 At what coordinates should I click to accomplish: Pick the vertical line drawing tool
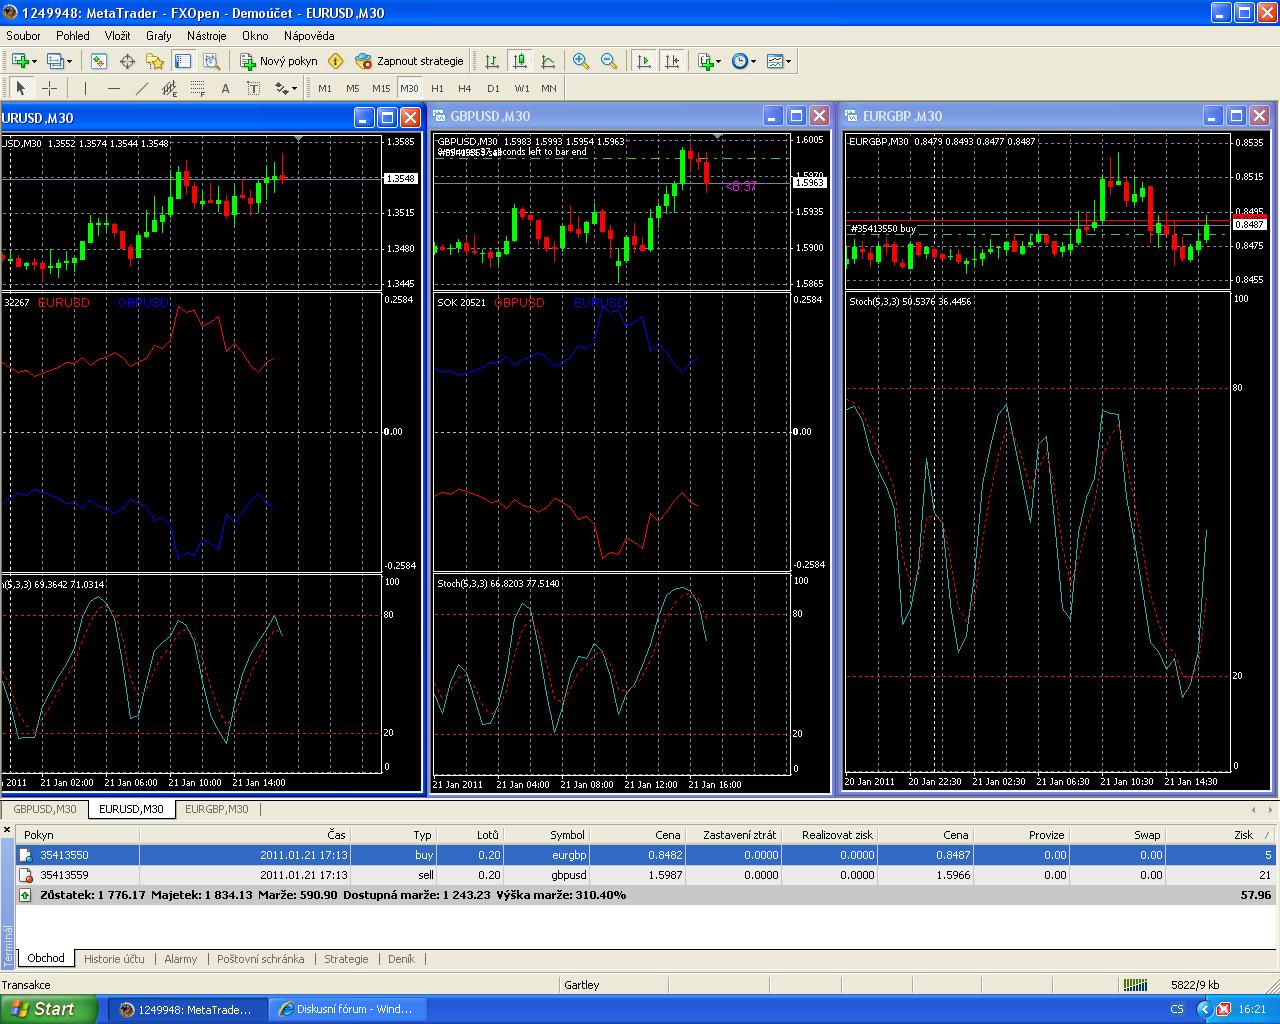(x=85, y=88)
